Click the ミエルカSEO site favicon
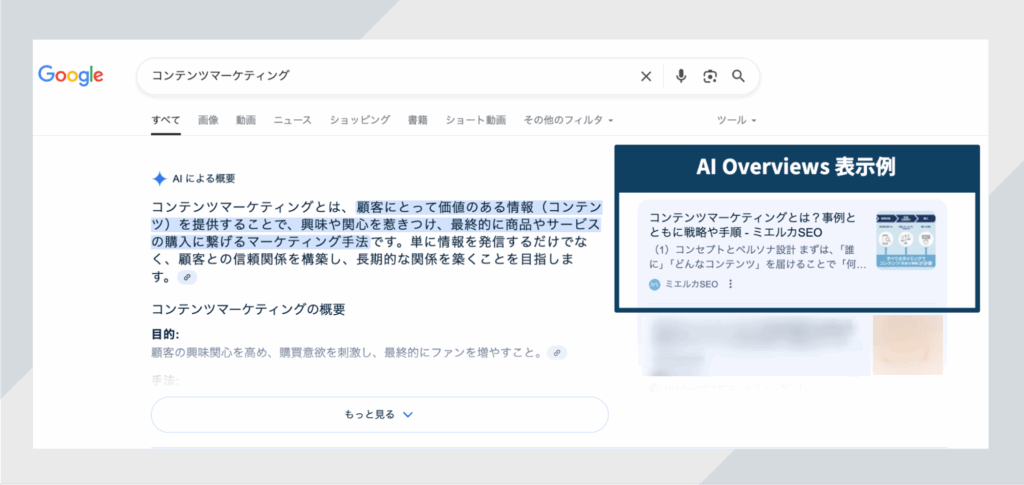The height and width of the screenshot is (485, 1024). coord(655,285)
